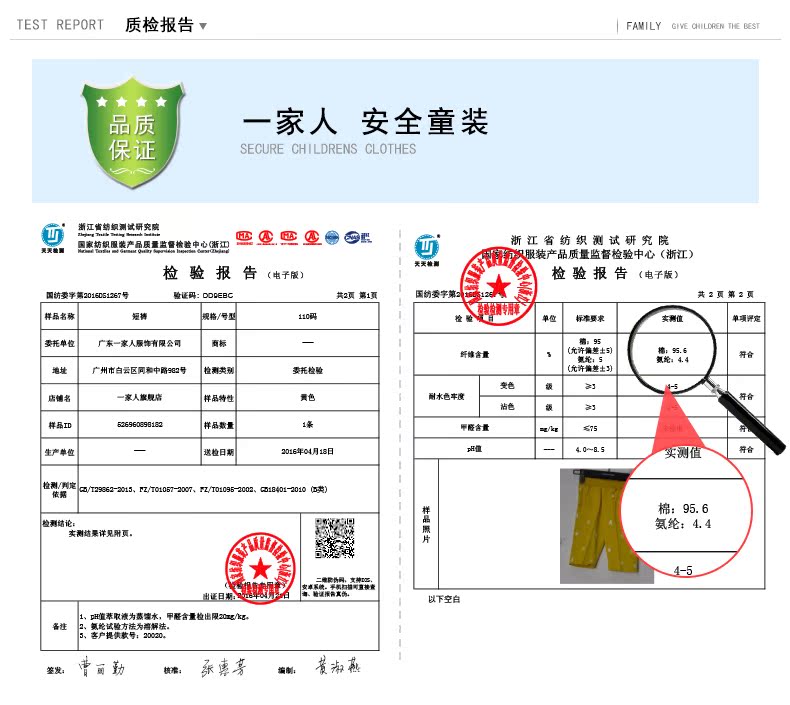Click the 广东一家人服饰有限公司 cell
Image resolution: width=790 pixels, height=705 pixels.
(140, 343)
